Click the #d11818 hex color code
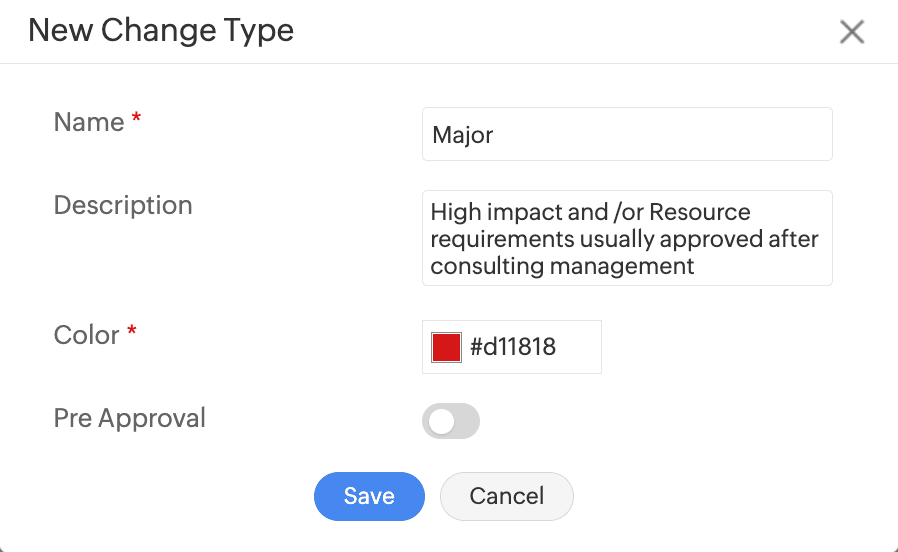The image size is (898, 552). point(513,347)
